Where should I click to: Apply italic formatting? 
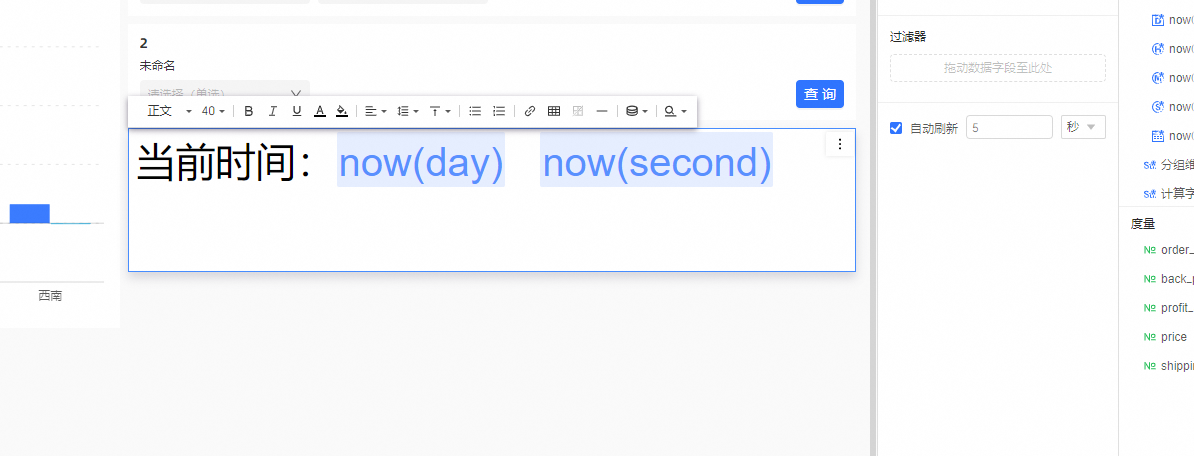click(272, 111)
